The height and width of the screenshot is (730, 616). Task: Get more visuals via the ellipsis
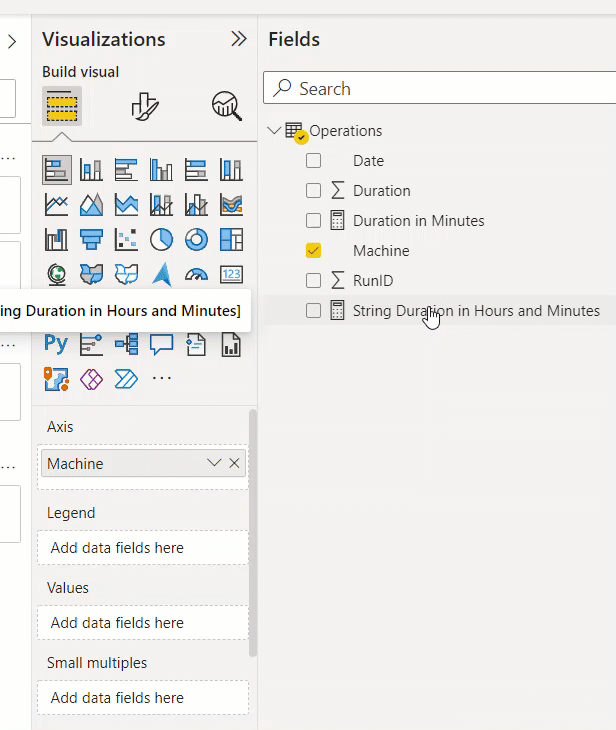(162, 378)
